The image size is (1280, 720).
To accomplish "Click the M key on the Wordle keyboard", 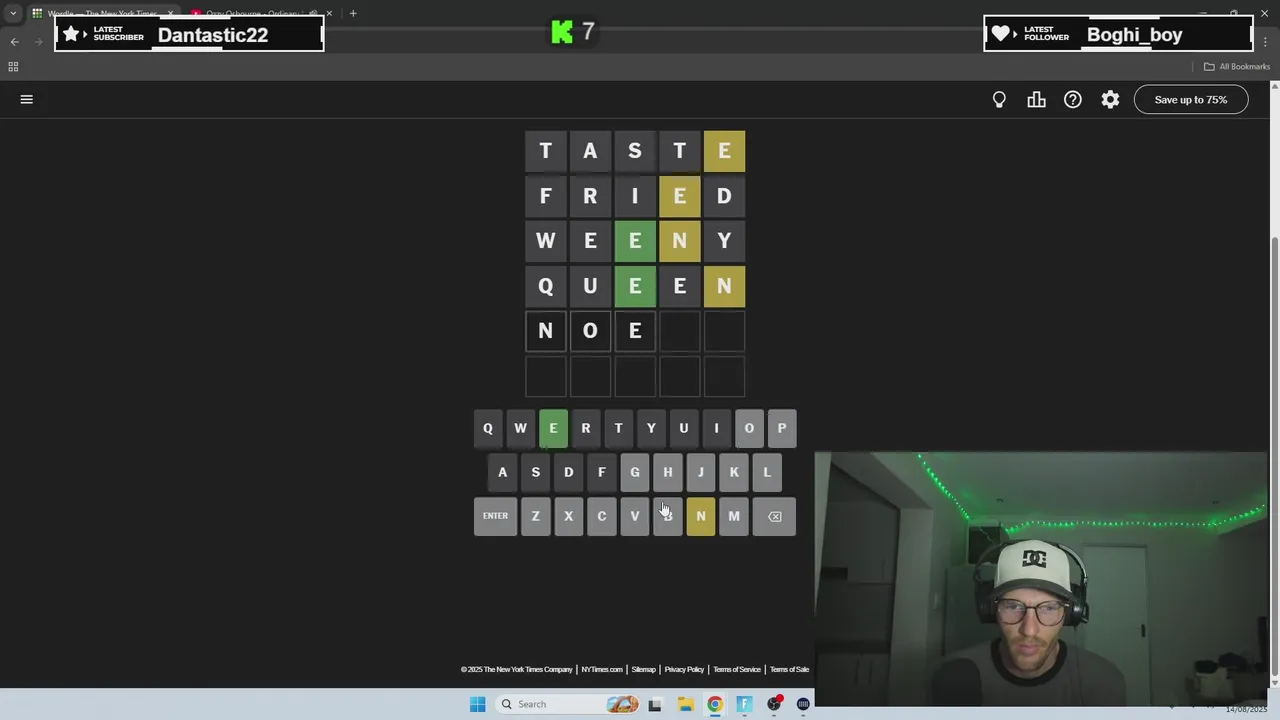I will click(734, 516).
